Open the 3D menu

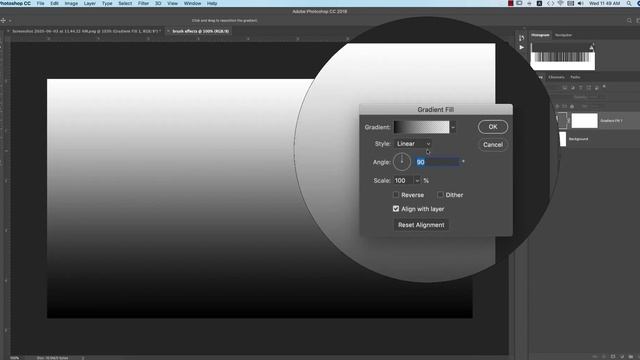click(x=158, y=3)
